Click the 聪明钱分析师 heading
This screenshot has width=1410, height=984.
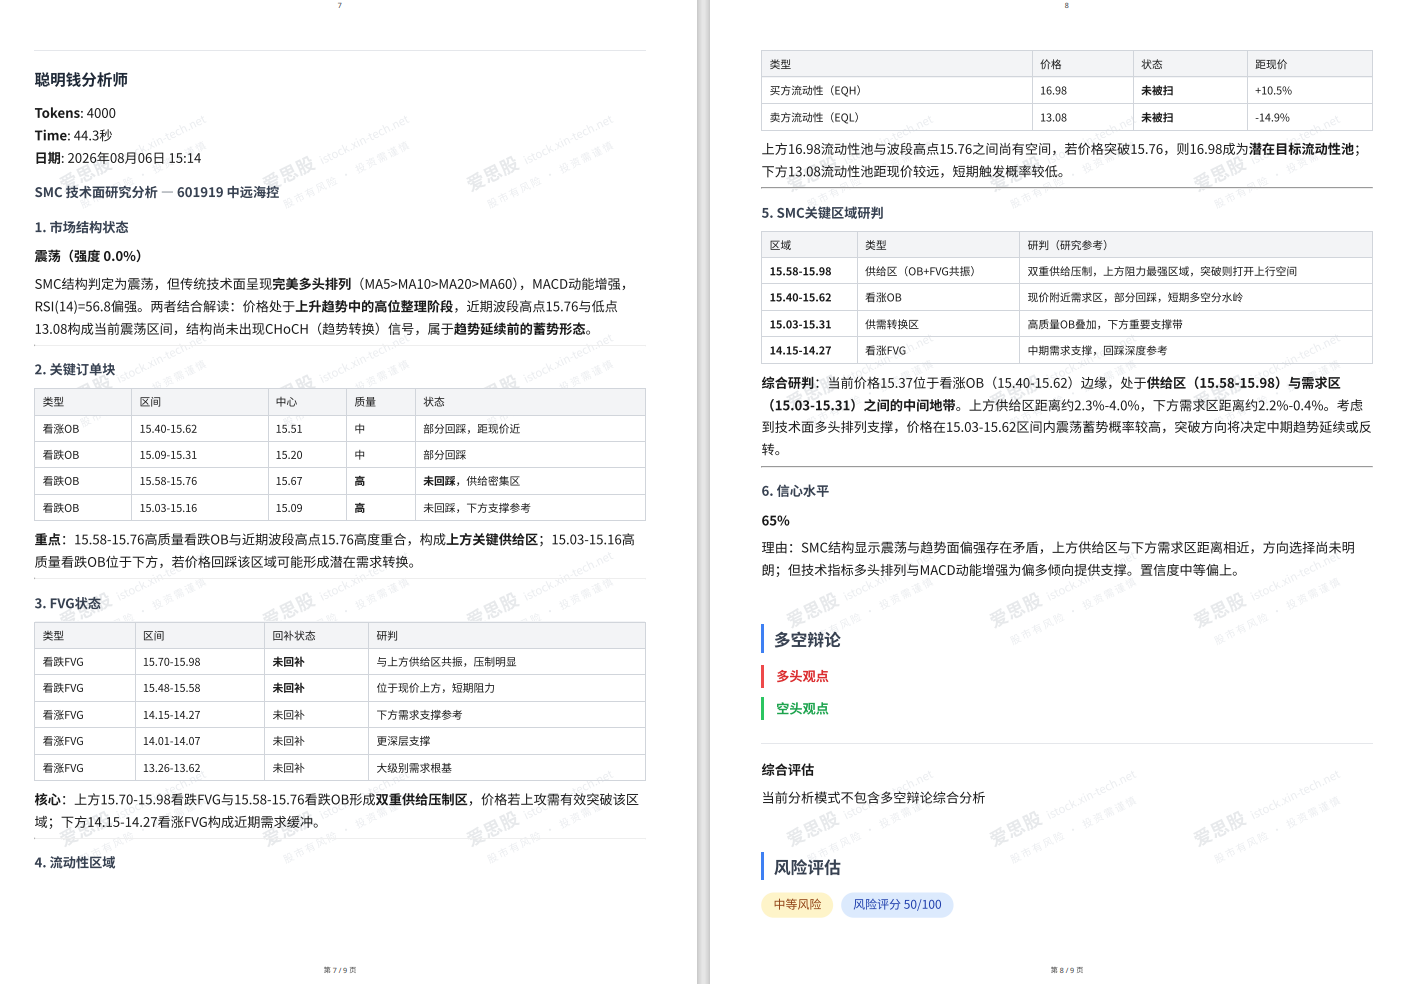[x=81, y=80]
